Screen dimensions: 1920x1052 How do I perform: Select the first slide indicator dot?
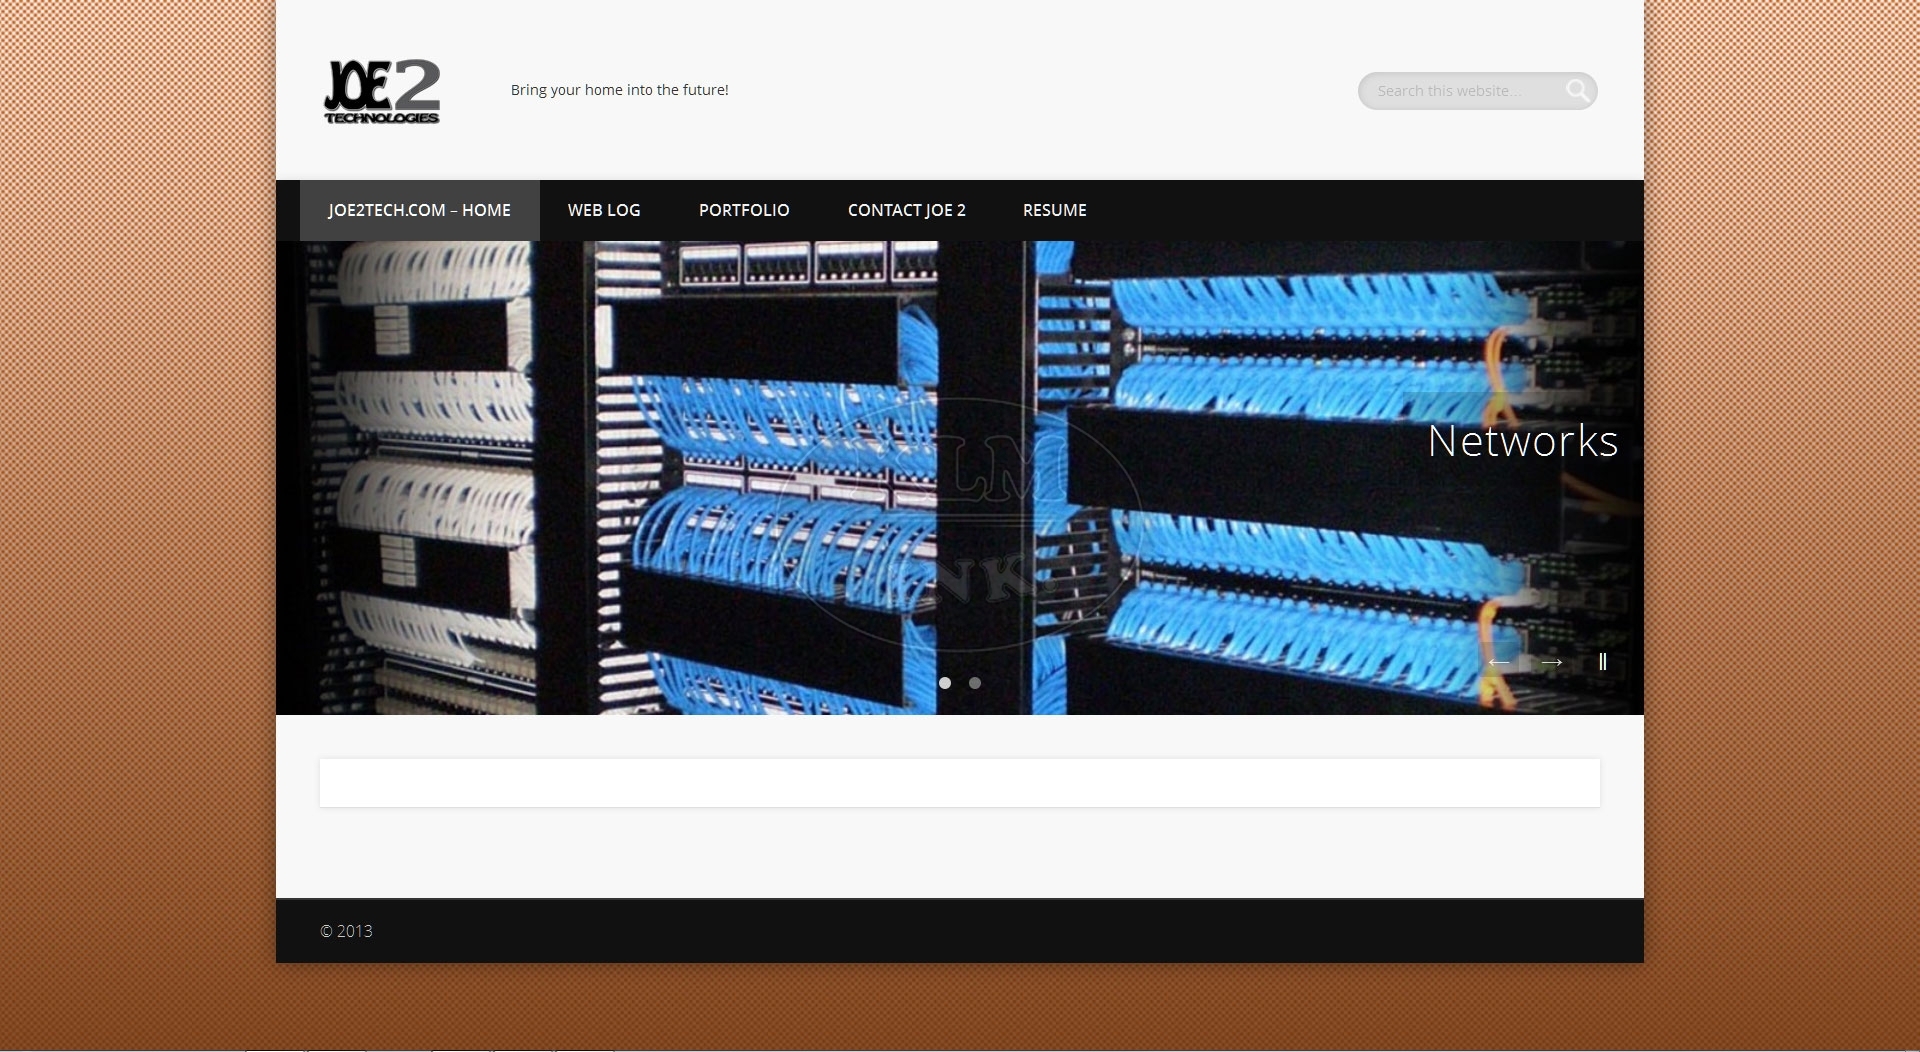point(945,683)
